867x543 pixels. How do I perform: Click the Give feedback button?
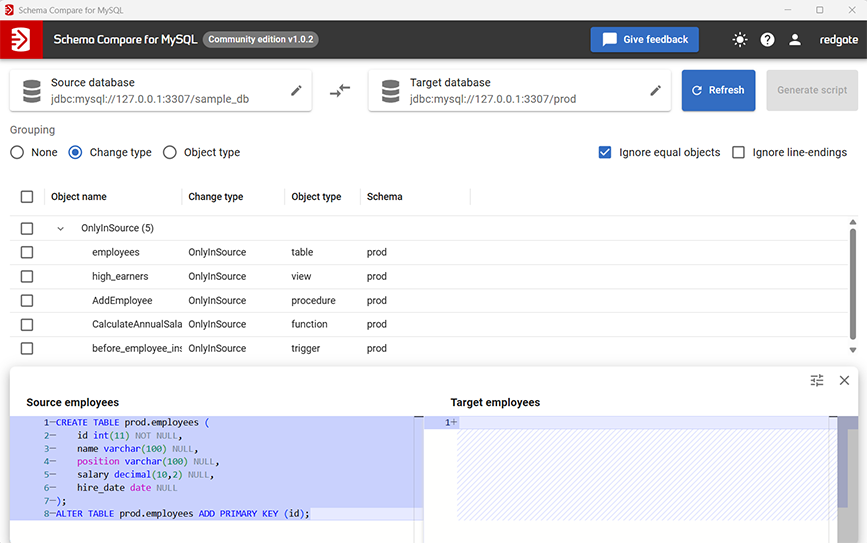(644, 40)
